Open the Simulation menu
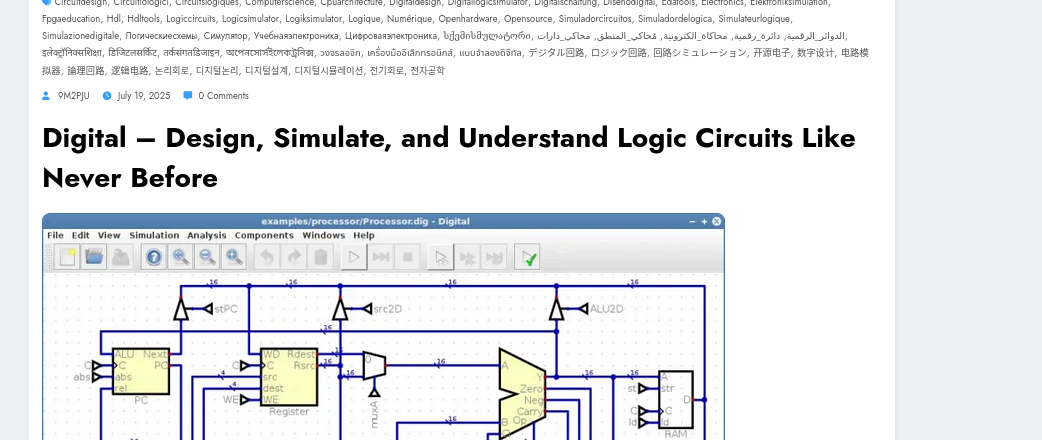This screenshot has width=1042, height=440. pyautogui.click(x=154, y=235)
